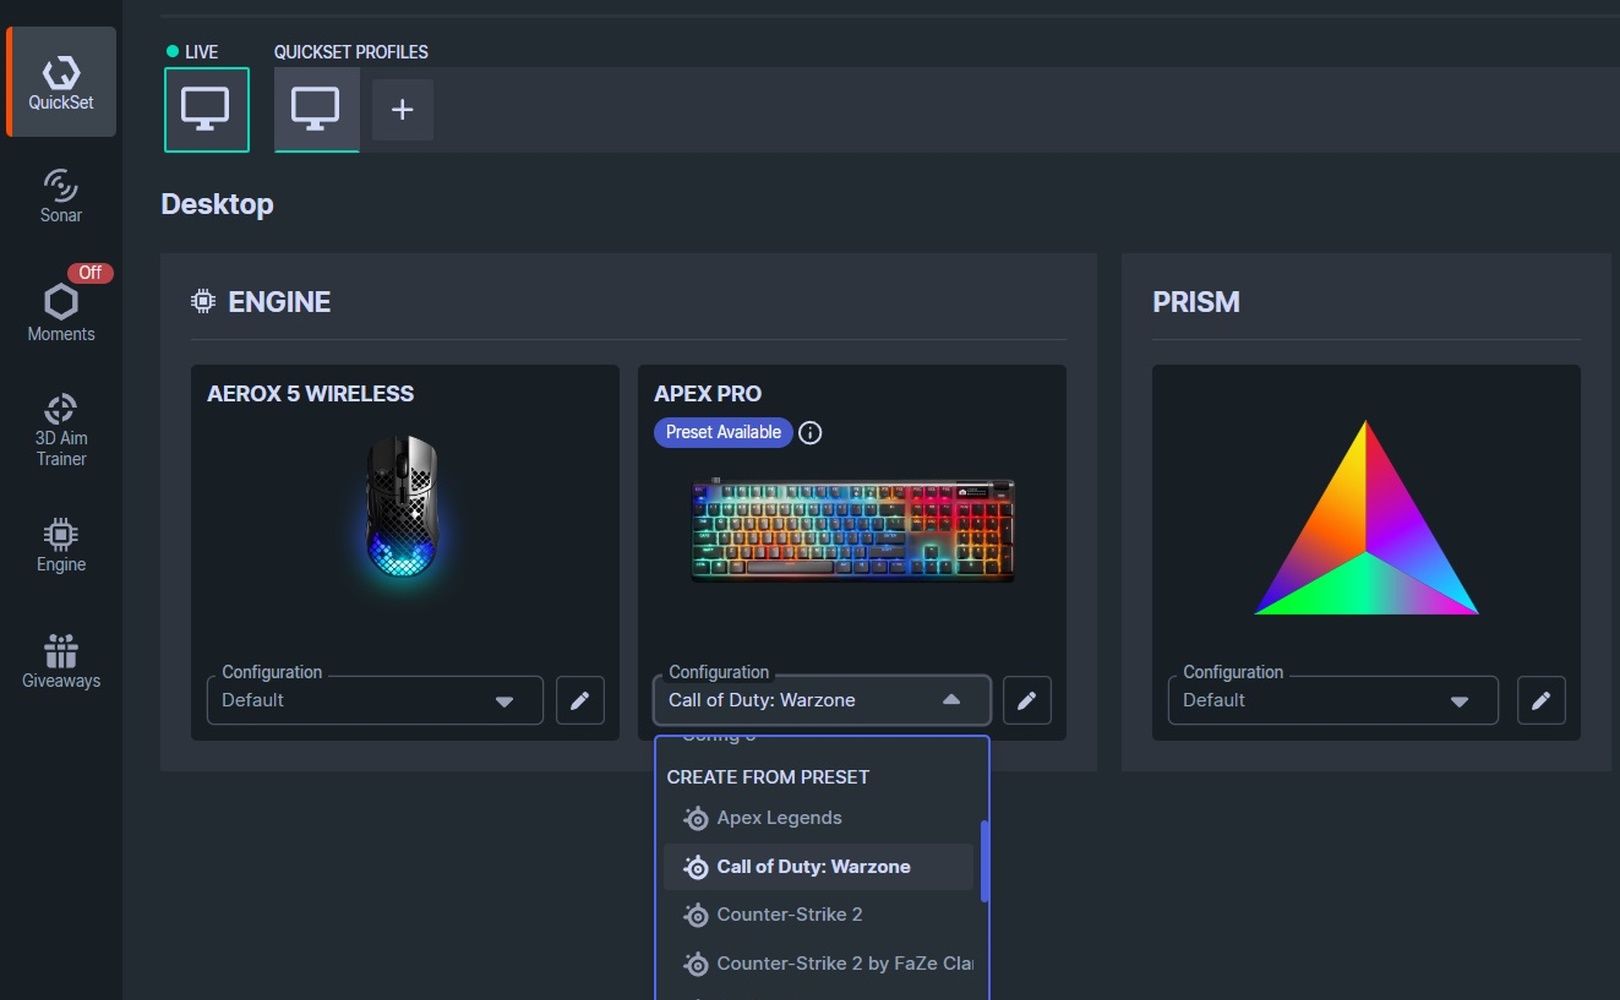The height and width of the screenshot is (1000, 1620).
Task: Choose Counter-Strike 2 by FaZe Clan preset
Action: 818,964
